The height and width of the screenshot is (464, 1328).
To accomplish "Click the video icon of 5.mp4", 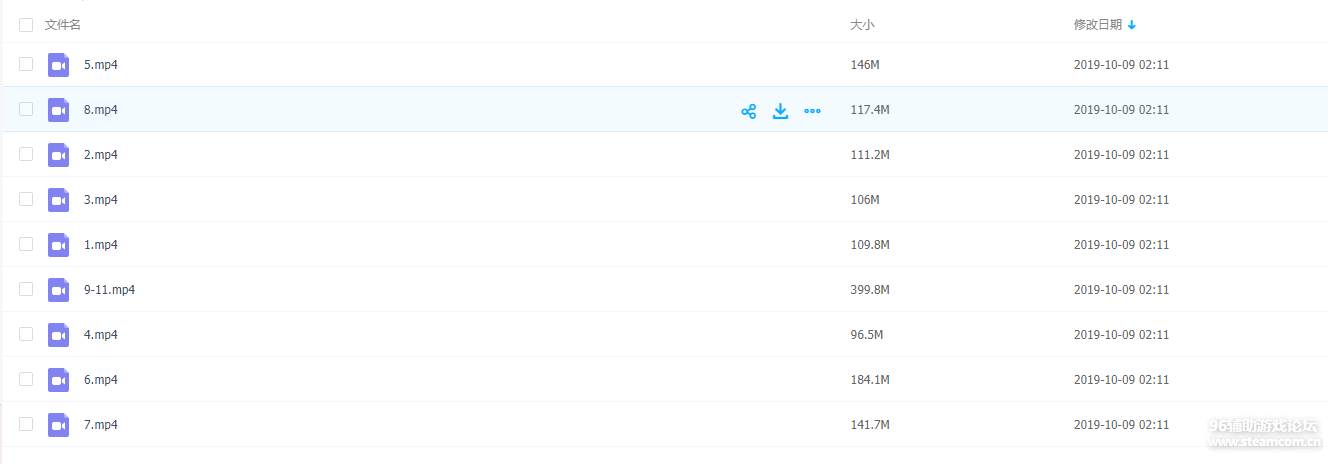I will click(58, 65).
